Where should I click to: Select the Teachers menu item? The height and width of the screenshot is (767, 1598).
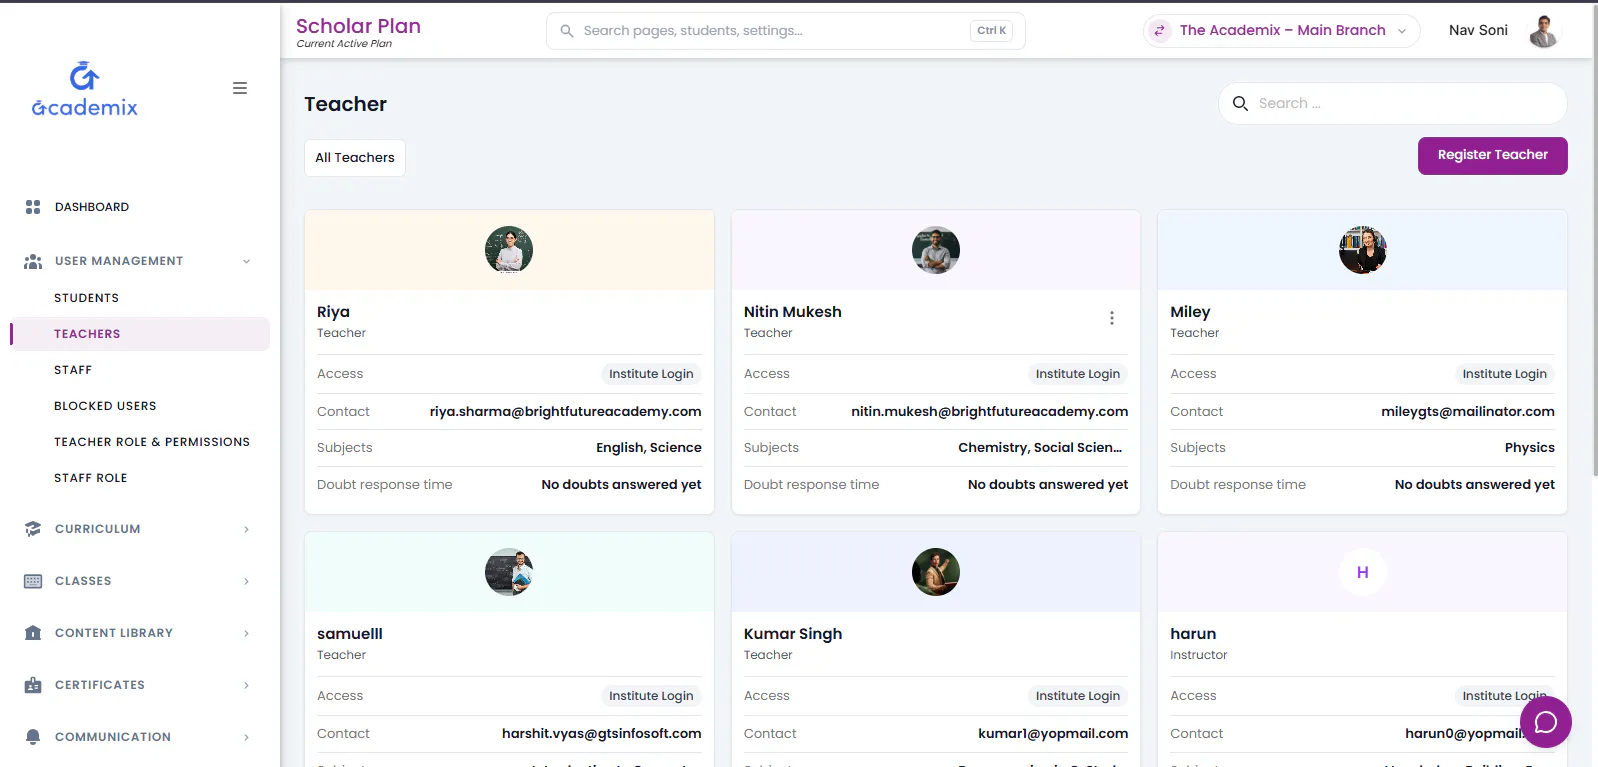click(x=140, y=334)
